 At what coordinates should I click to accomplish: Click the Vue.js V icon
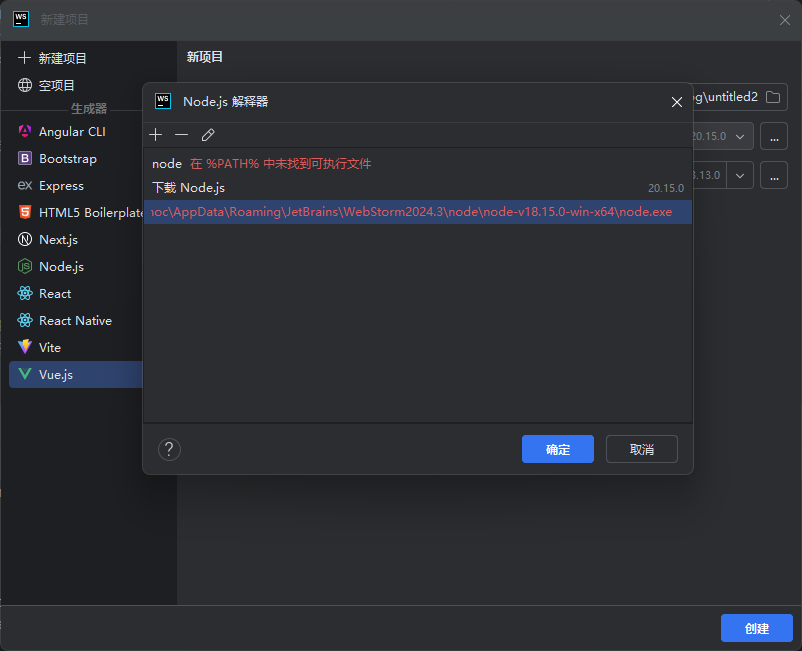(x=25, y=374)
